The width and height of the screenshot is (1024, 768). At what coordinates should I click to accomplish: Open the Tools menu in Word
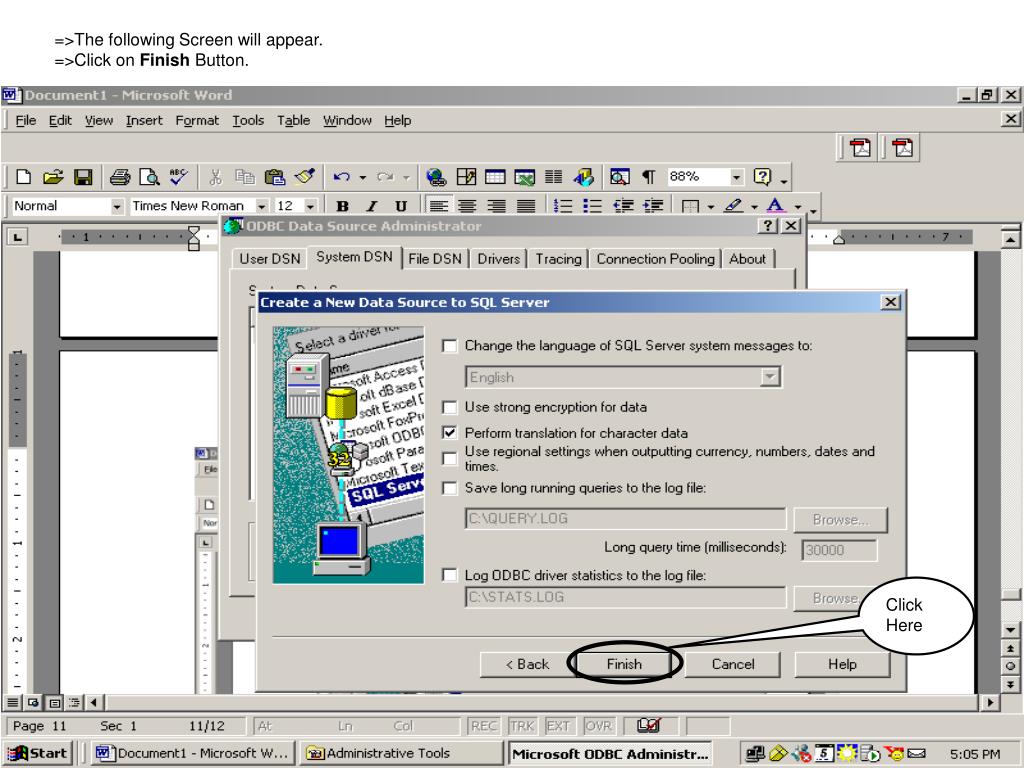(248, 120)
